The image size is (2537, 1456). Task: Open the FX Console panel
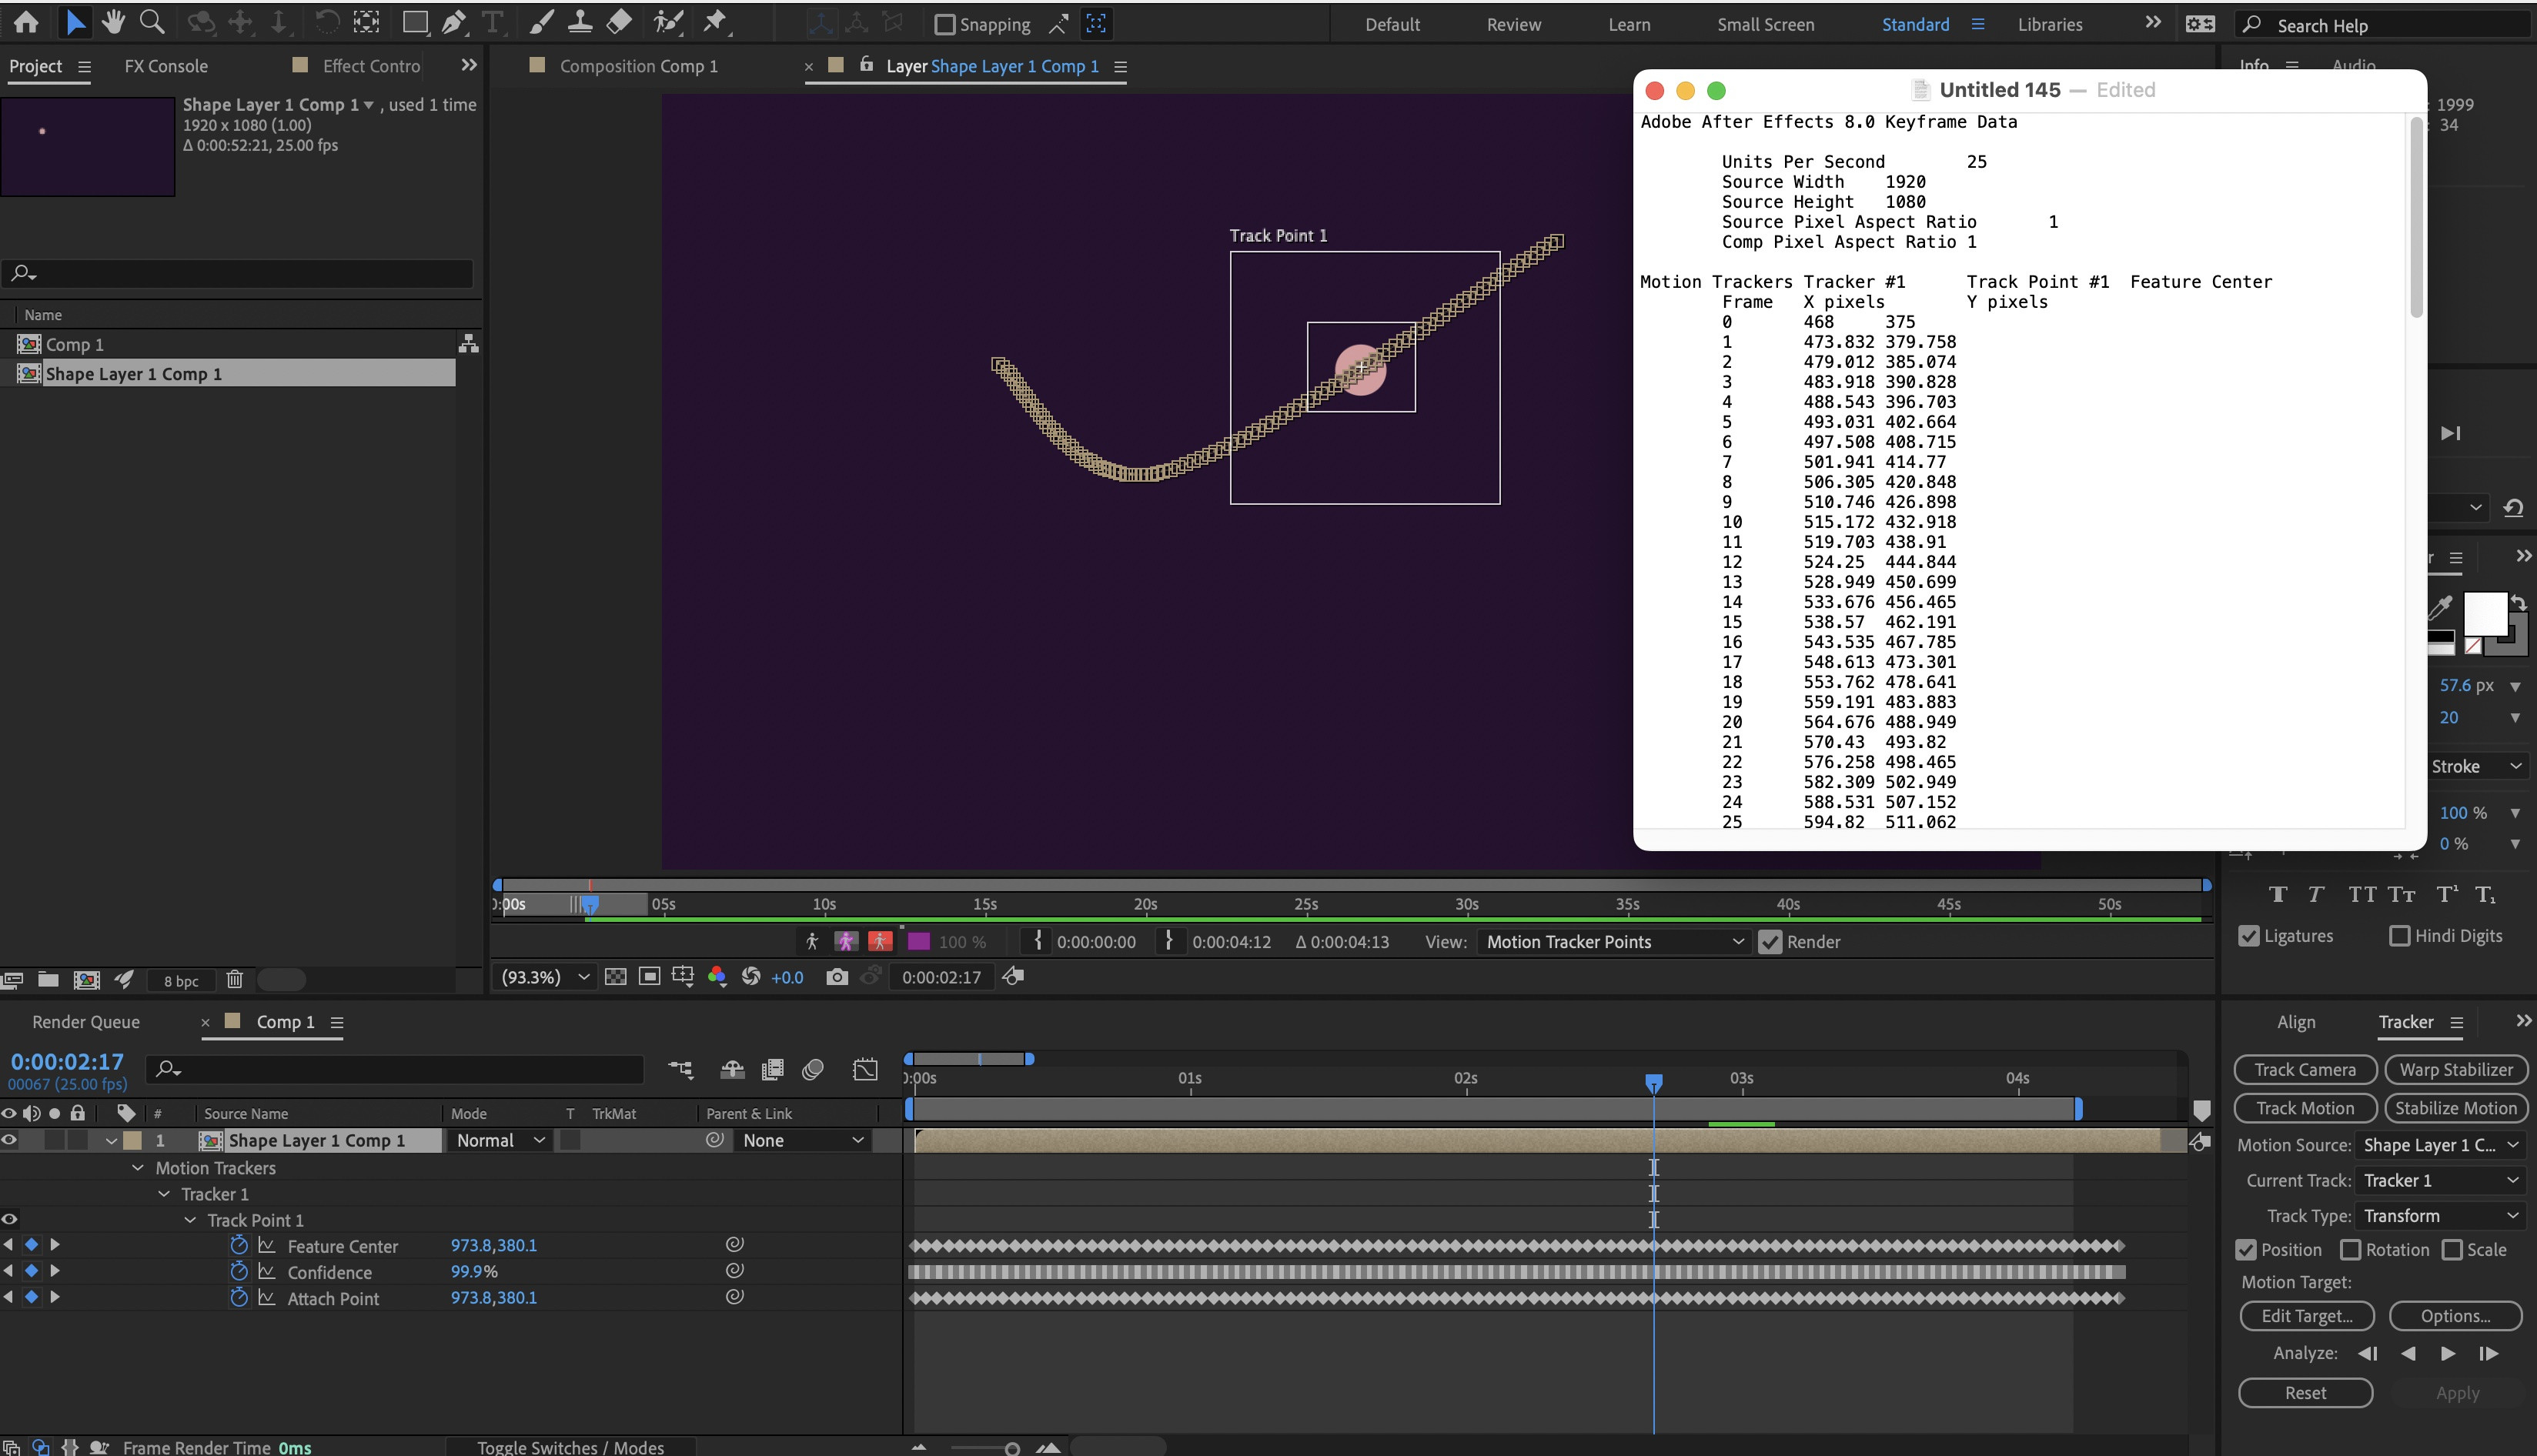167,65
